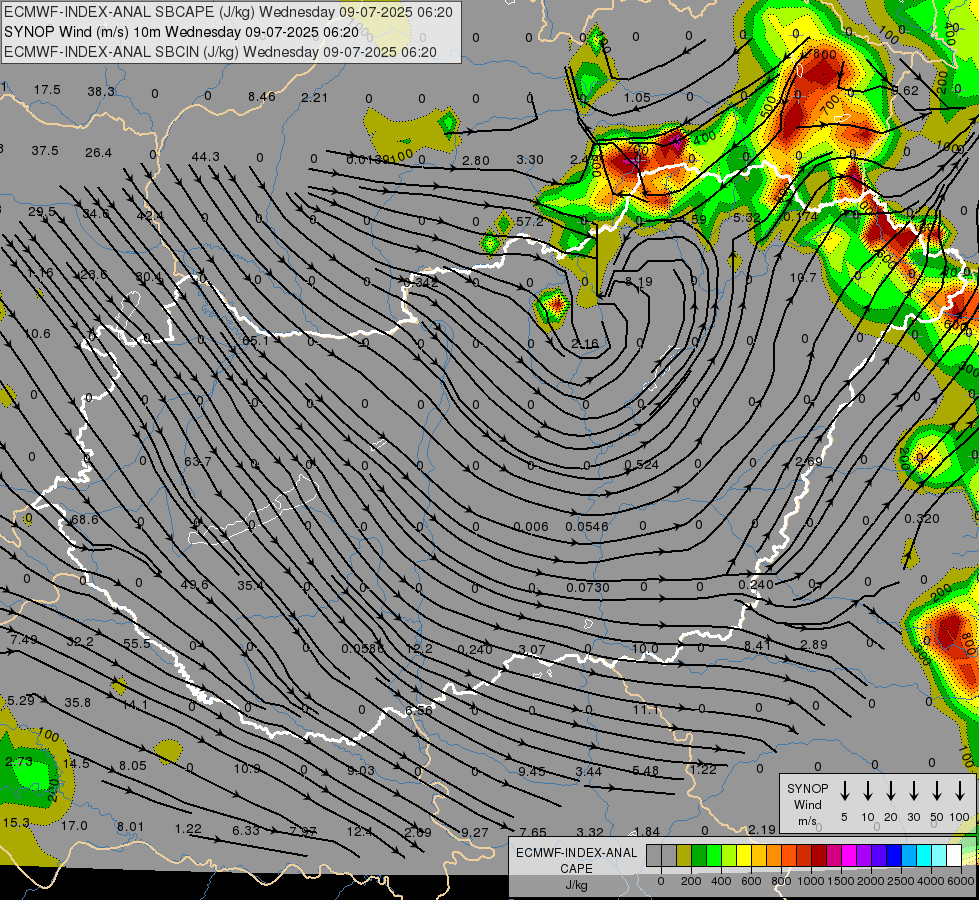Click the map value '8.41'
The image size is (979, 900).
(x=758, y=645)
